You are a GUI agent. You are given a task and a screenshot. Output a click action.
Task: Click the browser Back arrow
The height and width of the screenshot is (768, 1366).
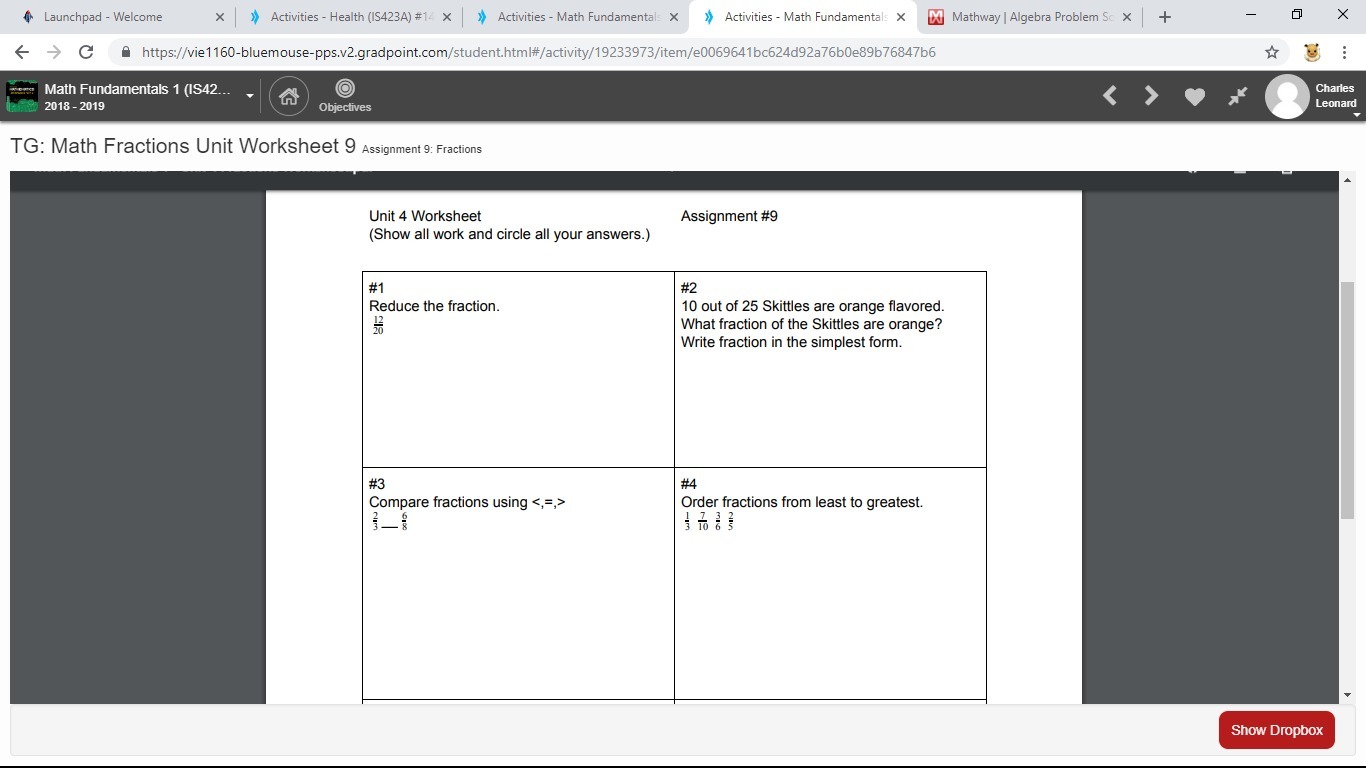[22, 52]
